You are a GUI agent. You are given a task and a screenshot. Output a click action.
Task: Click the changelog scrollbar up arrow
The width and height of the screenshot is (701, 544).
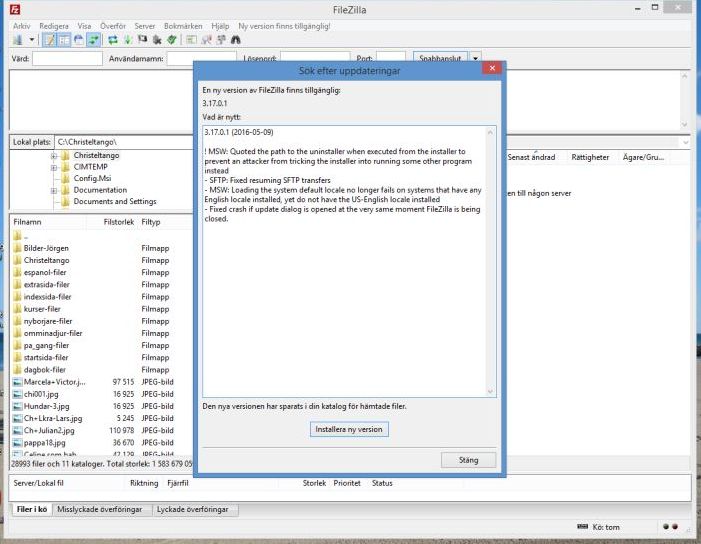(490, 132)
